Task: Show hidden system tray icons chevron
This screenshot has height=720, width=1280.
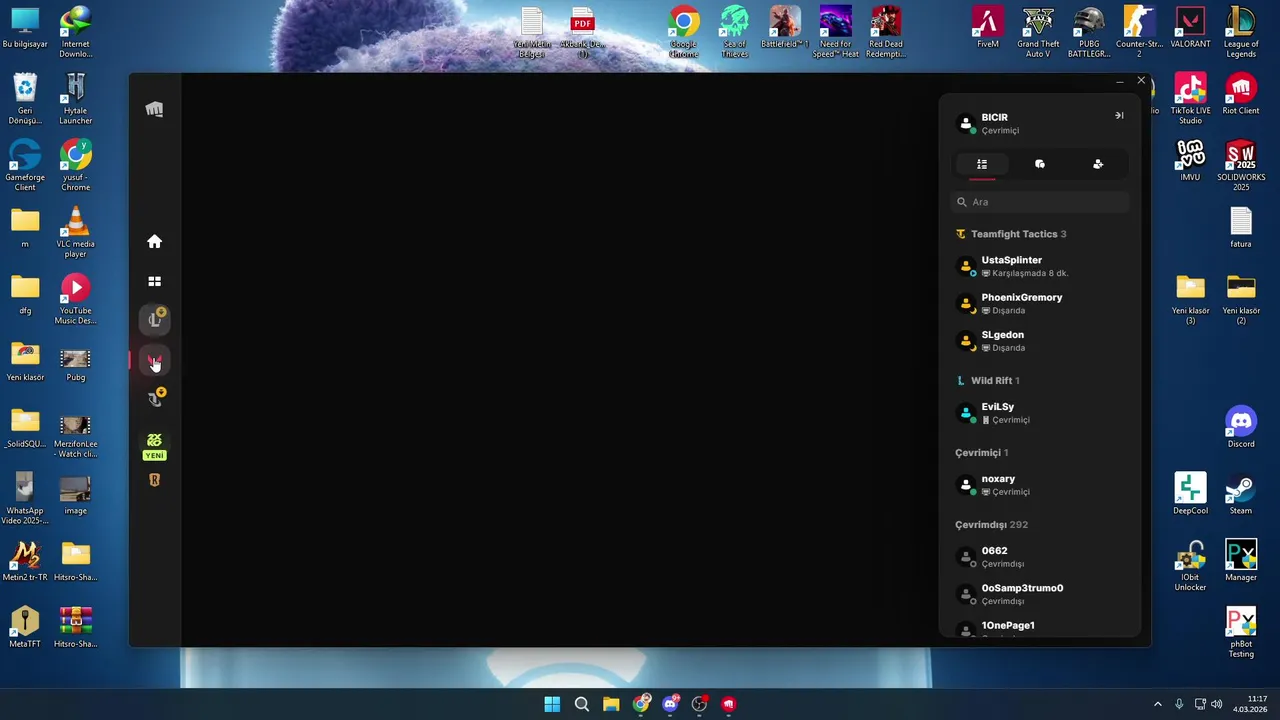Action: tap(1158, 704)
